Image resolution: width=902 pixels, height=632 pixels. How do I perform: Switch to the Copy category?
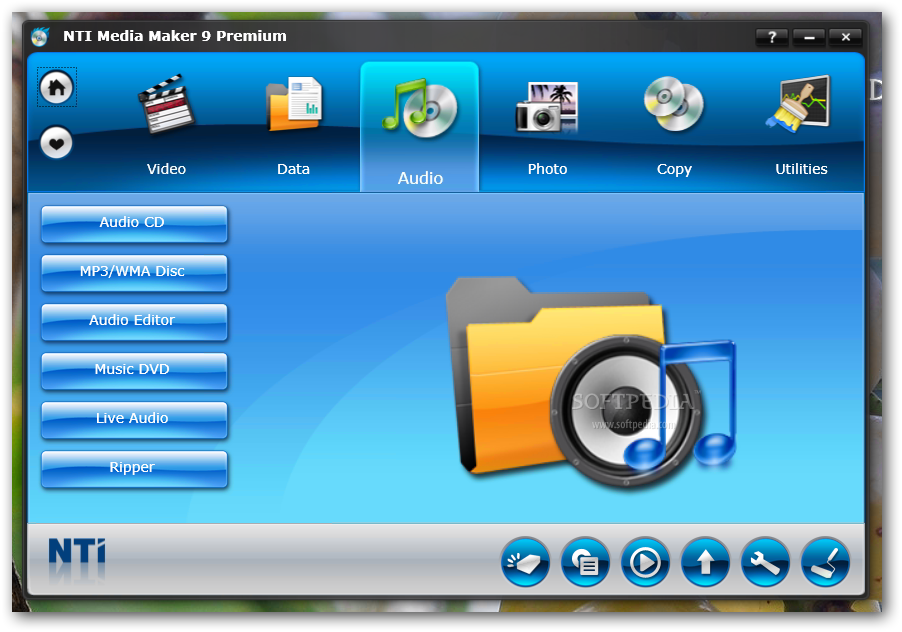(x=674, y=127)
